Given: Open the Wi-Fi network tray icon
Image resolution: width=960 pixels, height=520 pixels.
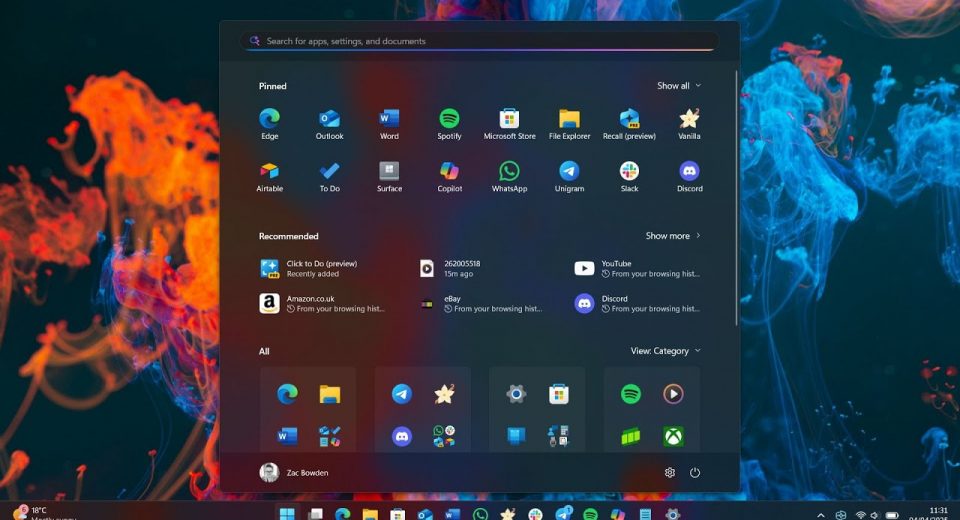Looking at the screenshot, I should click(861, 515).
